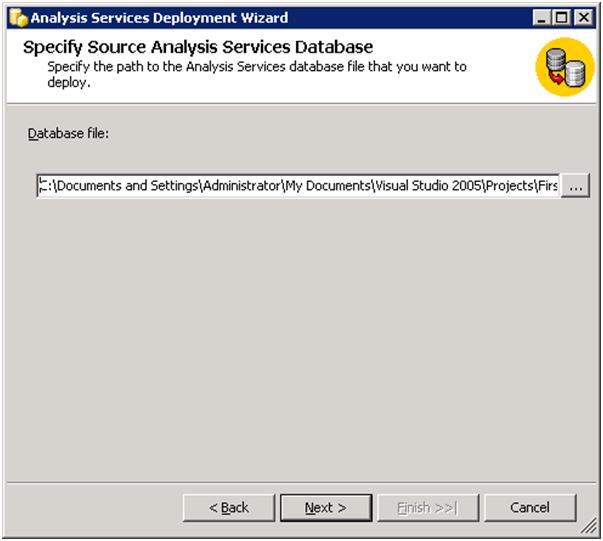Click the 'Specify the path' description text
This screenshot has width=603, height=541.
[x=257, y=75]
